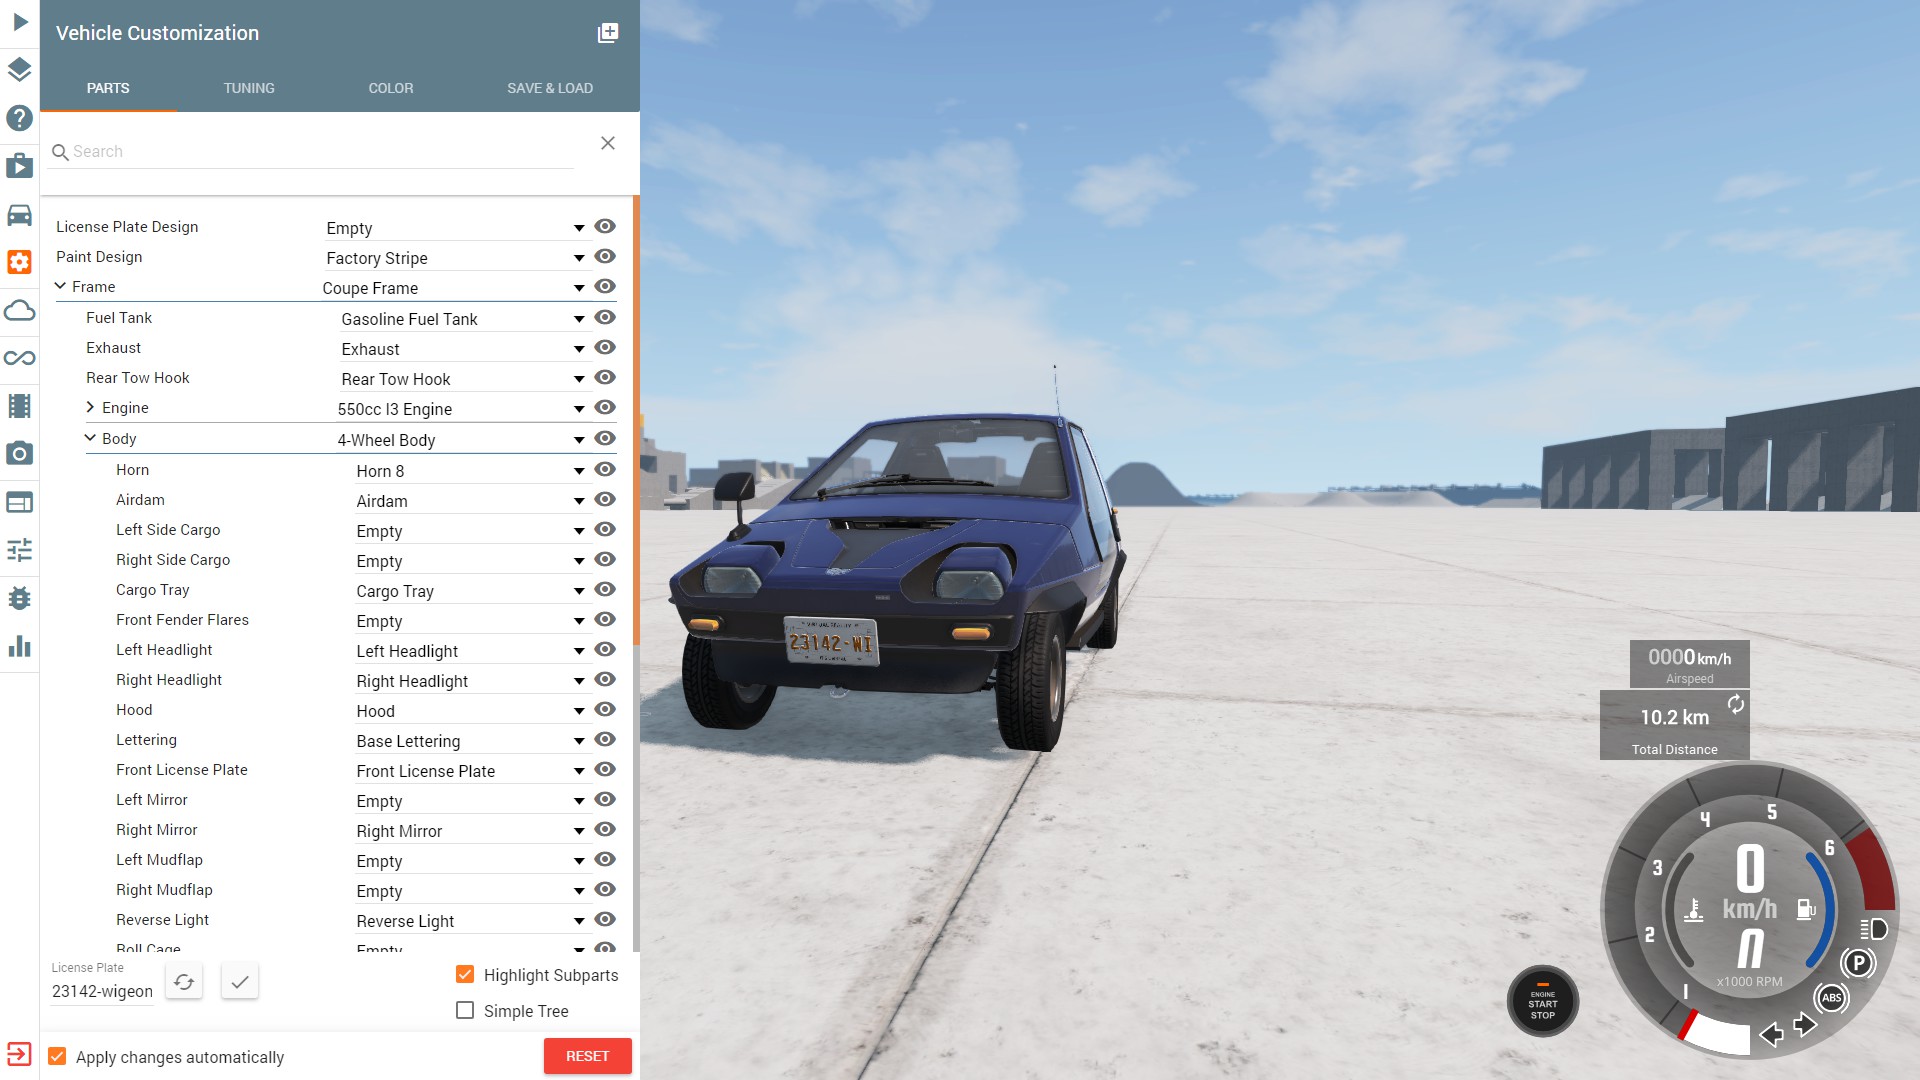Open the help question mark icon

click(x=20, y=118)
